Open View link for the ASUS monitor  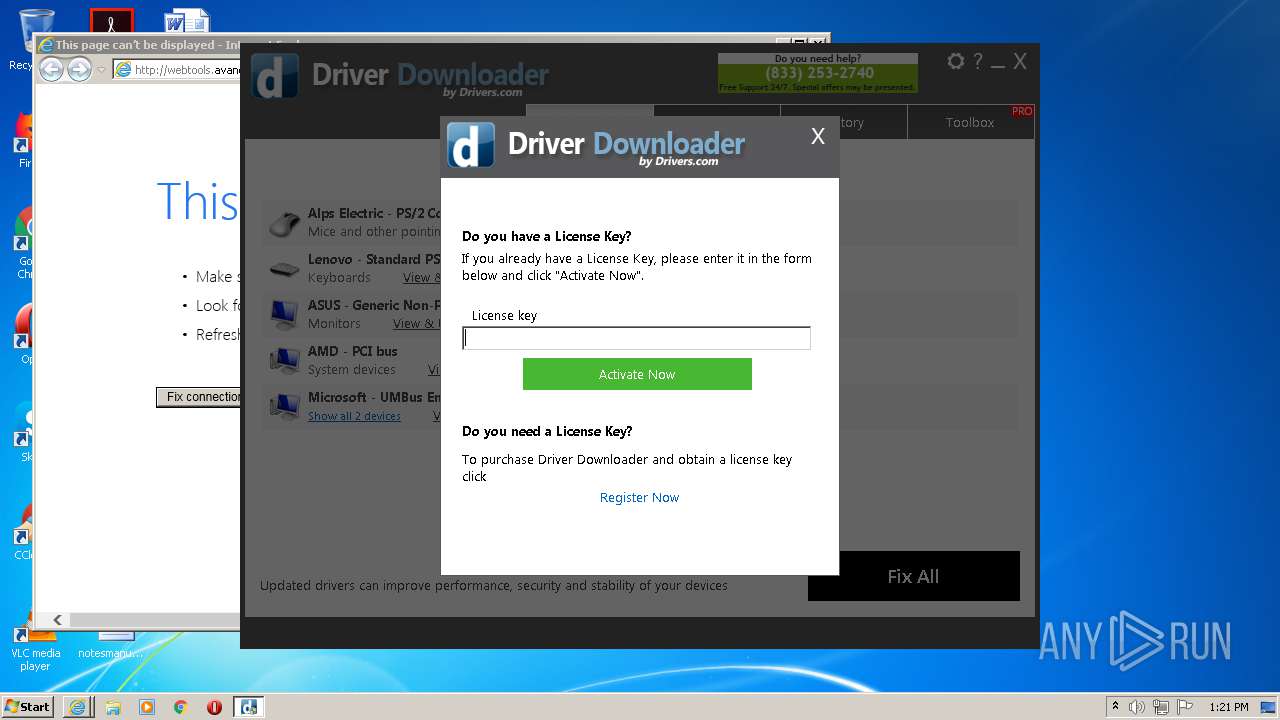[416, 324]
